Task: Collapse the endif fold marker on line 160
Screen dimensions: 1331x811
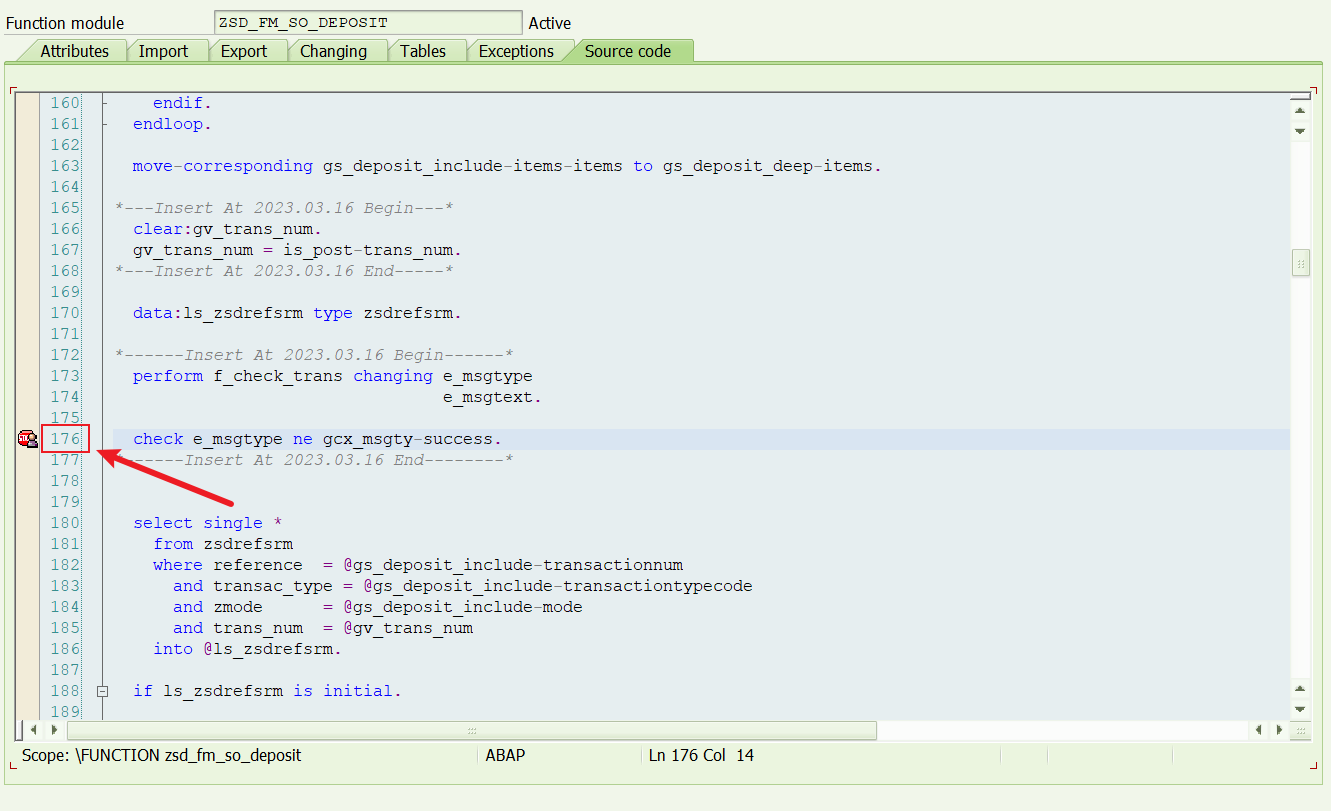Action: [x=105, y=104]
